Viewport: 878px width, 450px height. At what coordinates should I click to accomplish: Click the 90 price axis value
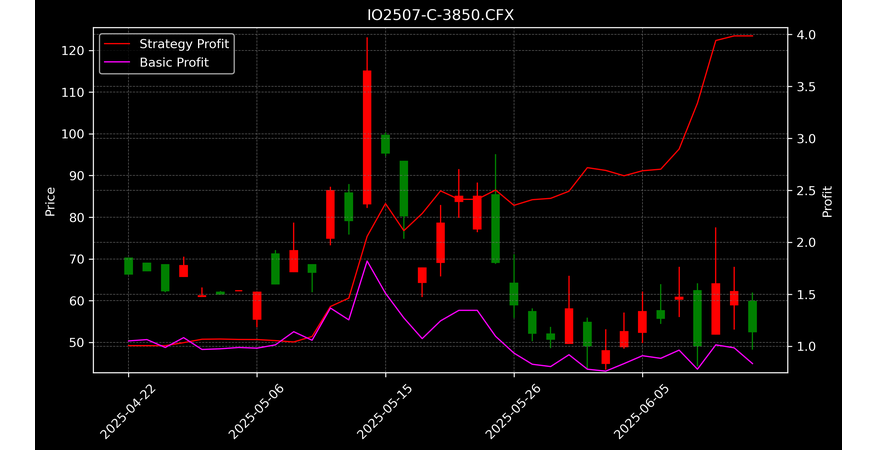(77, 176)
